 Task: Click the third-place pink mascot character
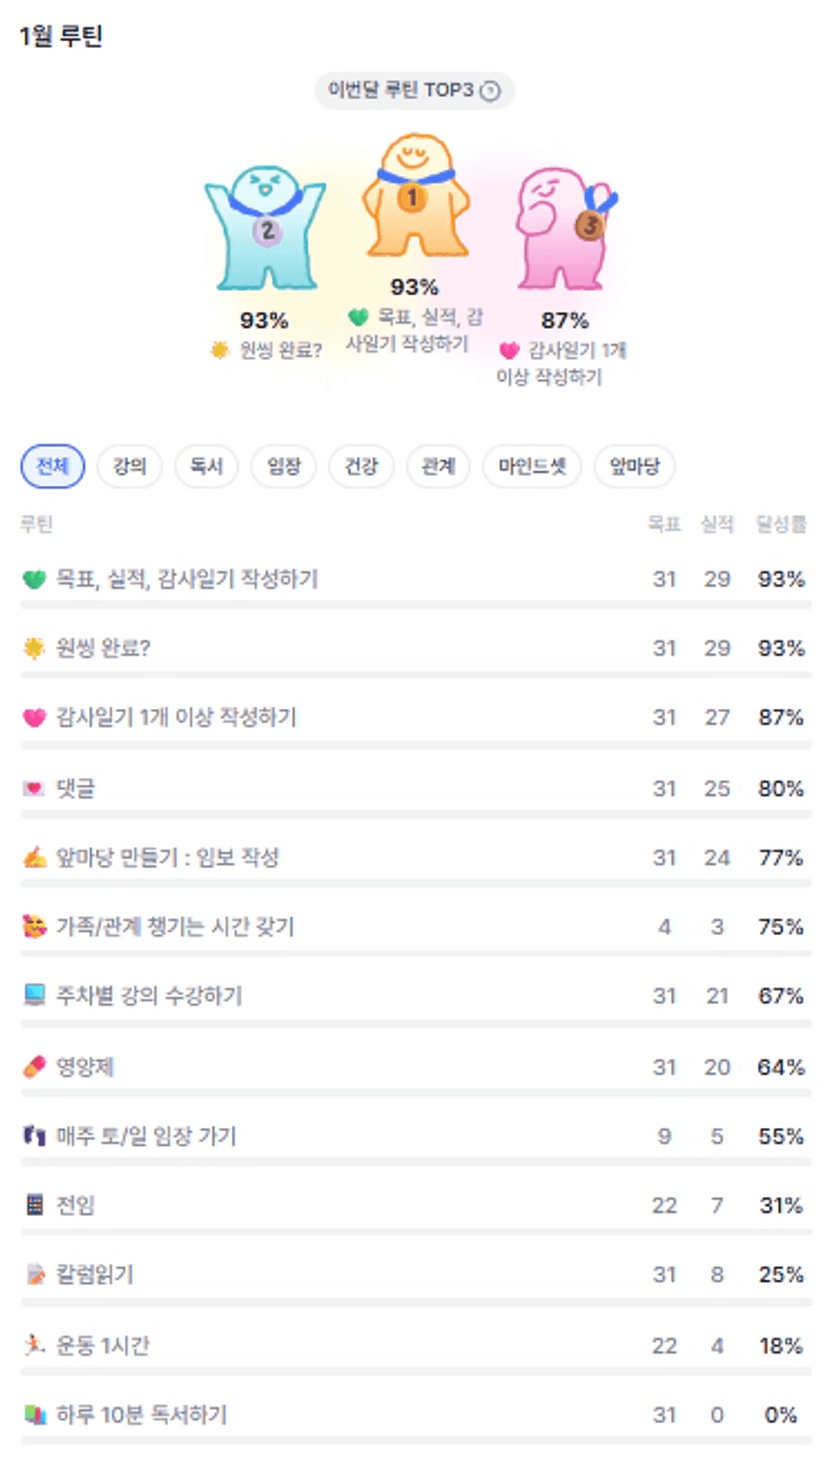pos(565,230)
